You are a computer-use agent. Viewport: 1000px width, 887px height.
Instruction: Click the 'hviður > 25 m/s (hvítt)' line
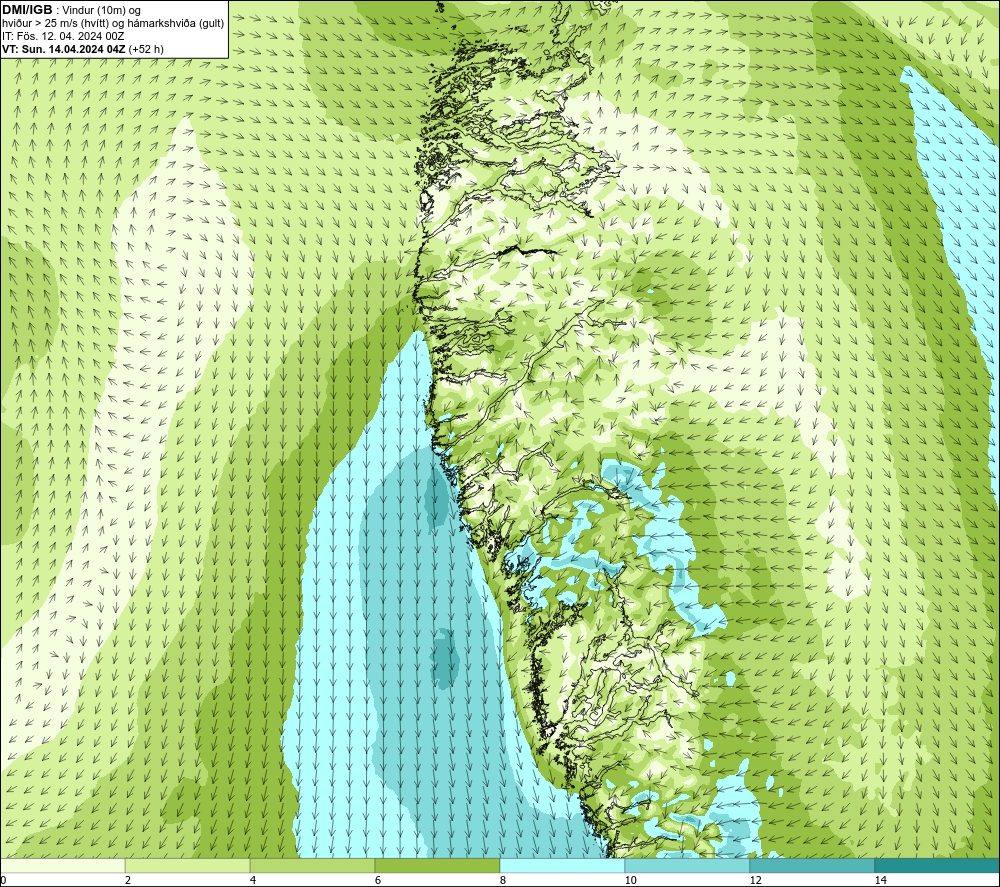55,24
